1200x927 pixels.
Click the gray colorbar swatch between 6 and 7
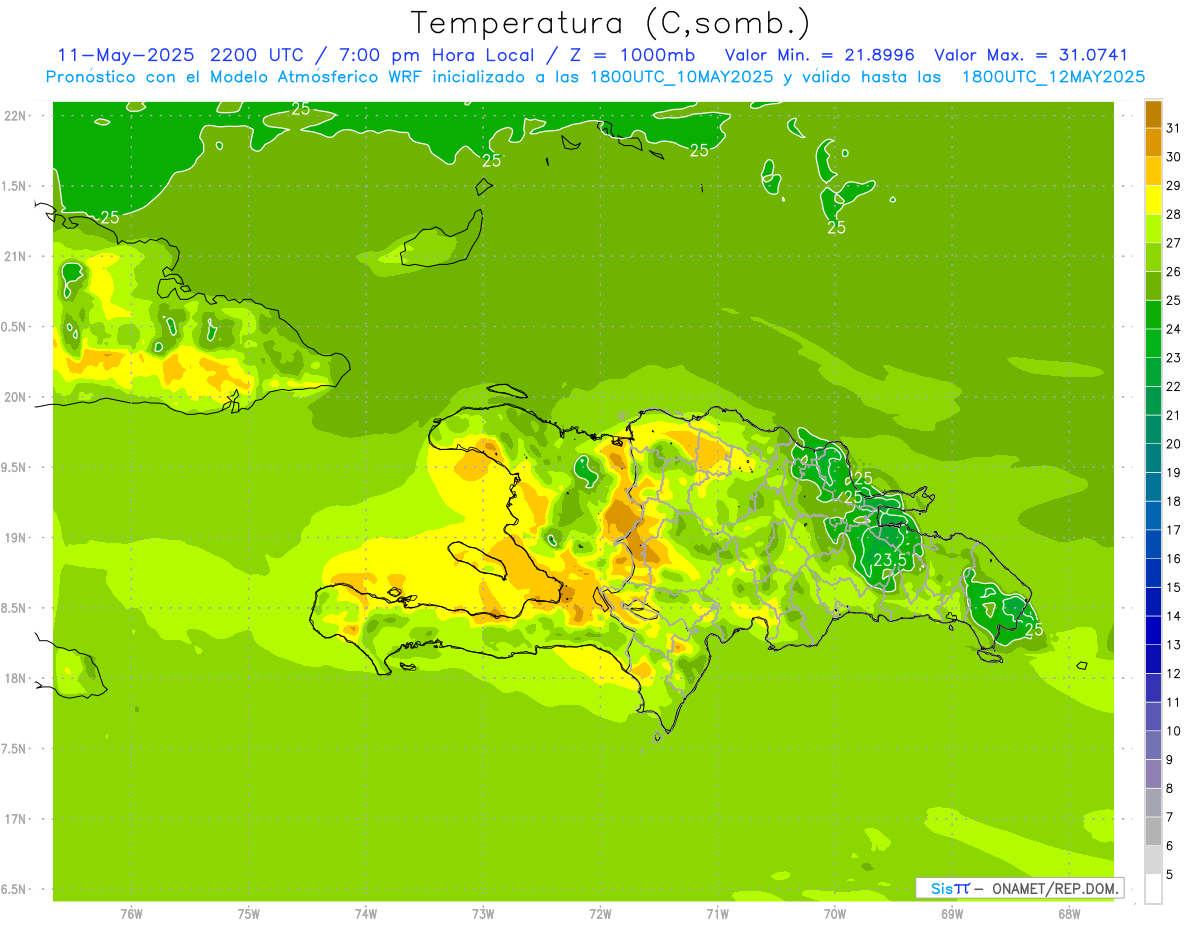pyautogui.click(x=1153, y=831)
